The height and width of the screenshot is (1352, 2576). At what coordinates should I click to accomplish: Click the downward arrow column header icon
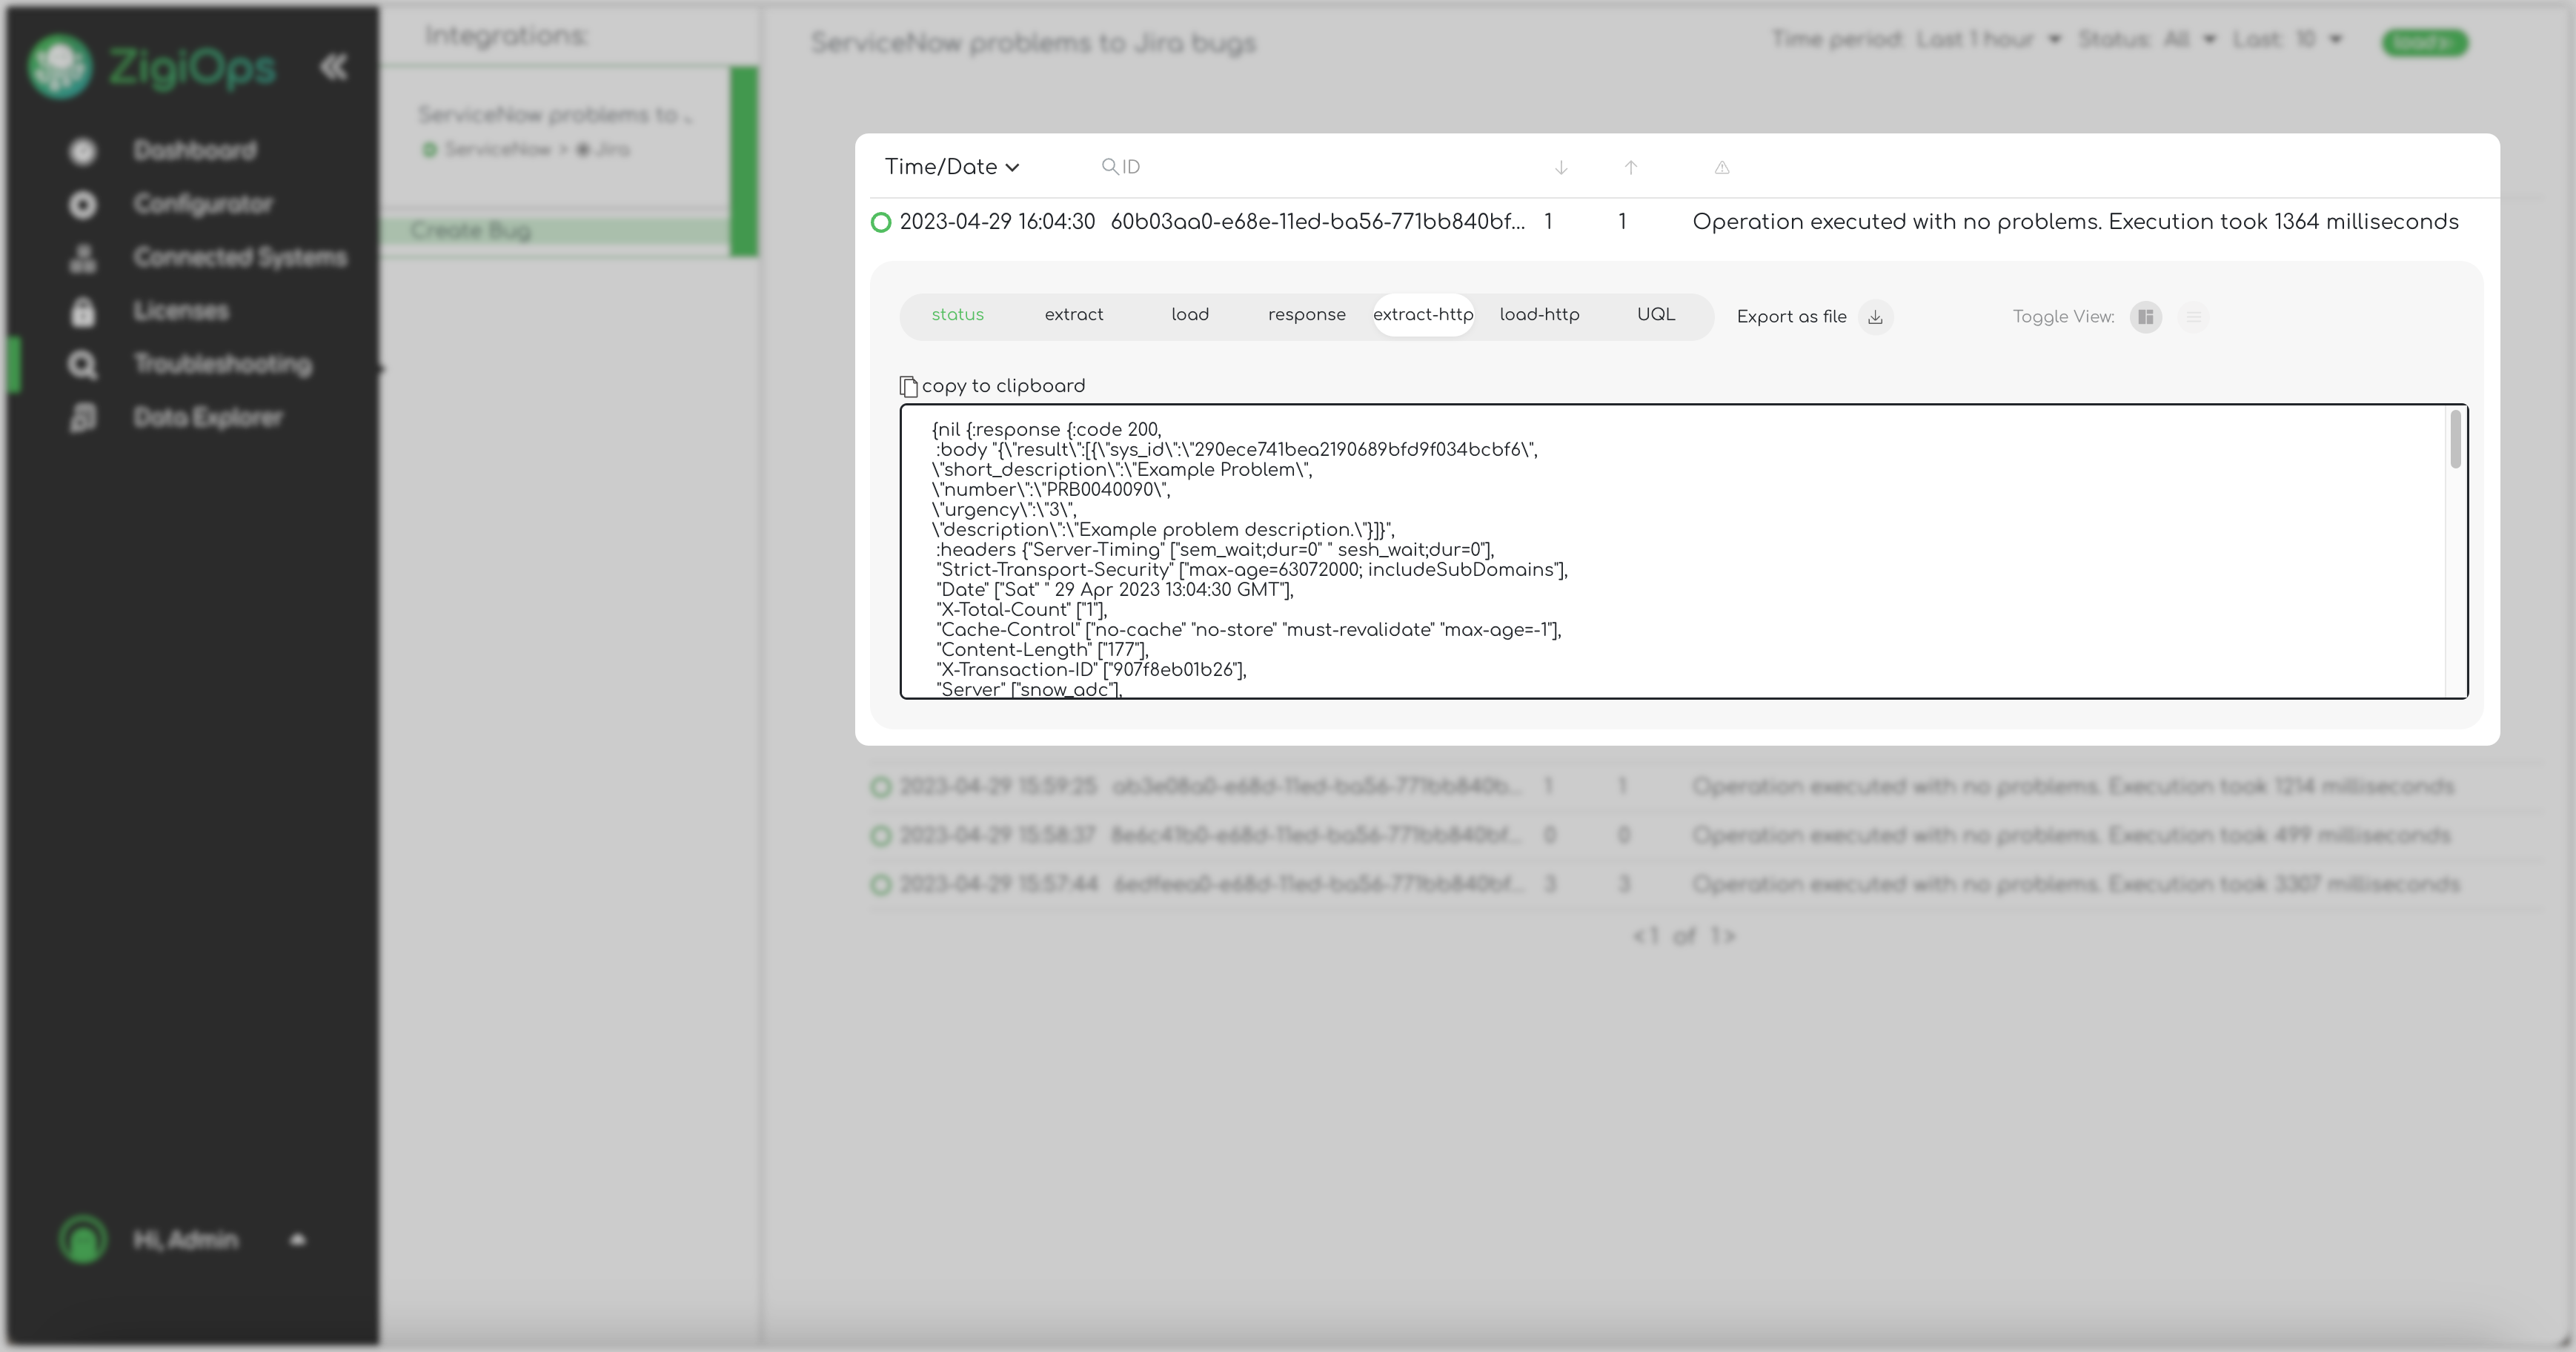(x=1561, y=168)
